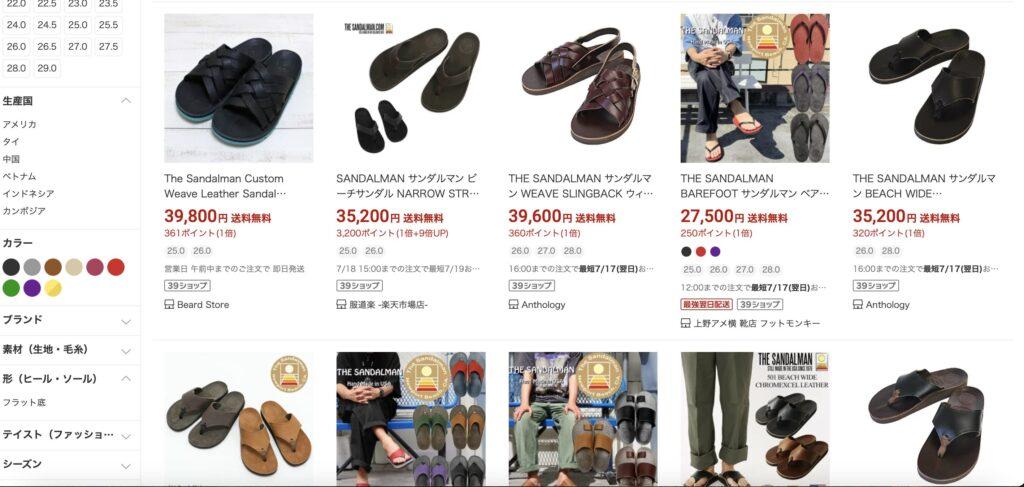Screen dimensions: 1024x487
Task: Collapse the 生産国 filter section
Action: pos(126,101)
